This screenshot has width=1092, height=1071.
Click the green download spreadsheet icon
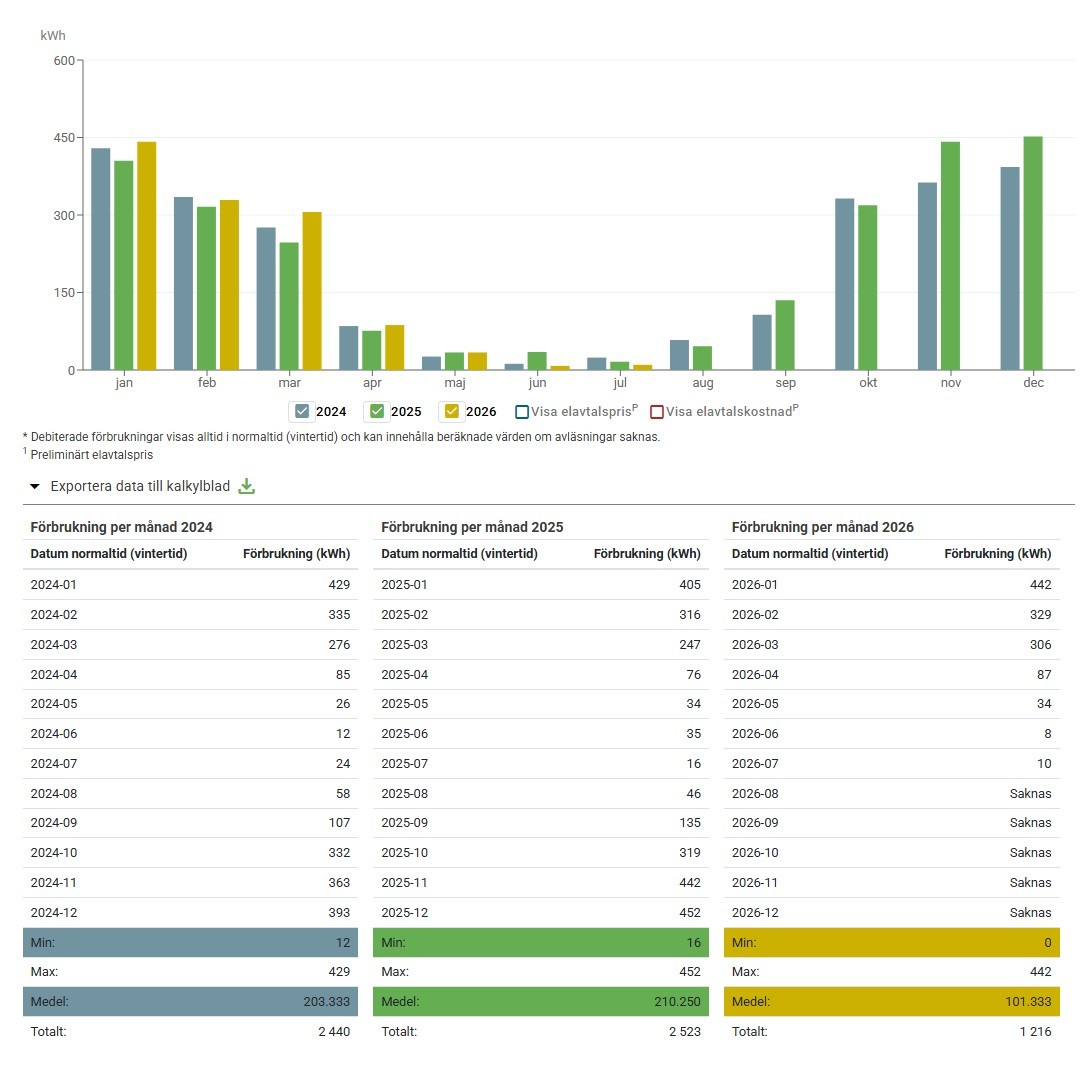247,486
